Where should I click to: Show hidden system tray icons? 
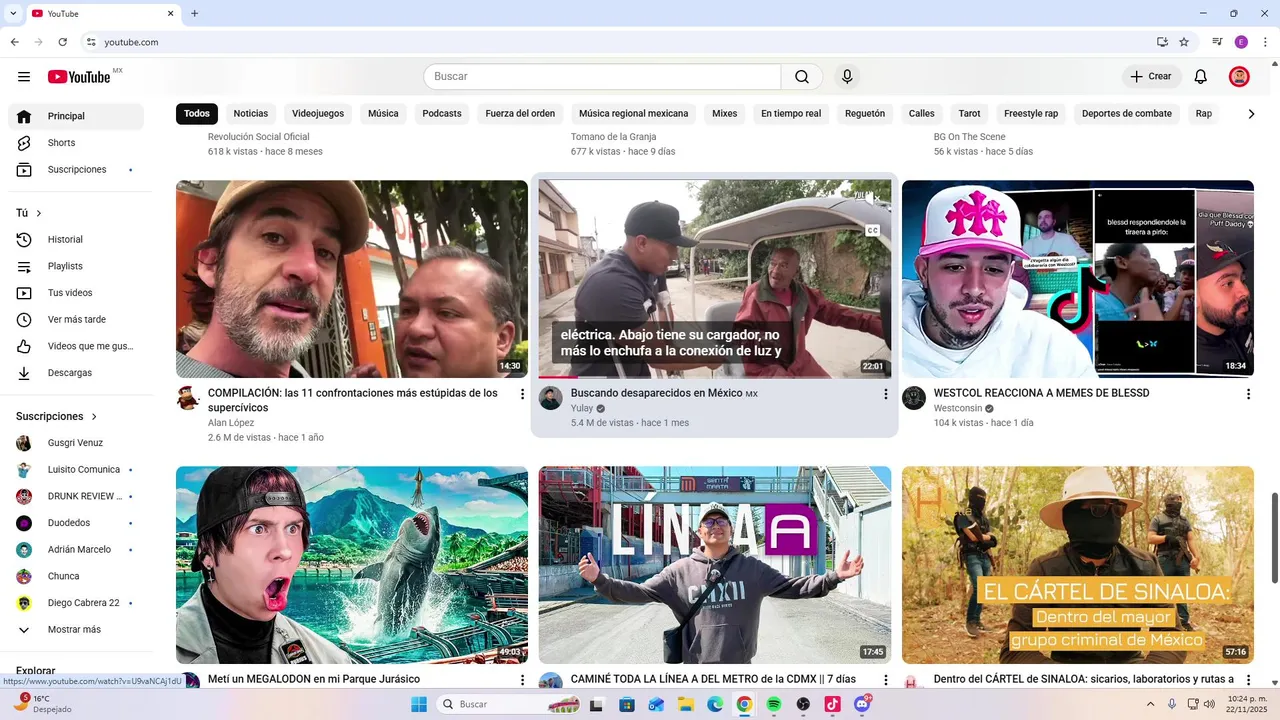(1152, 704)
